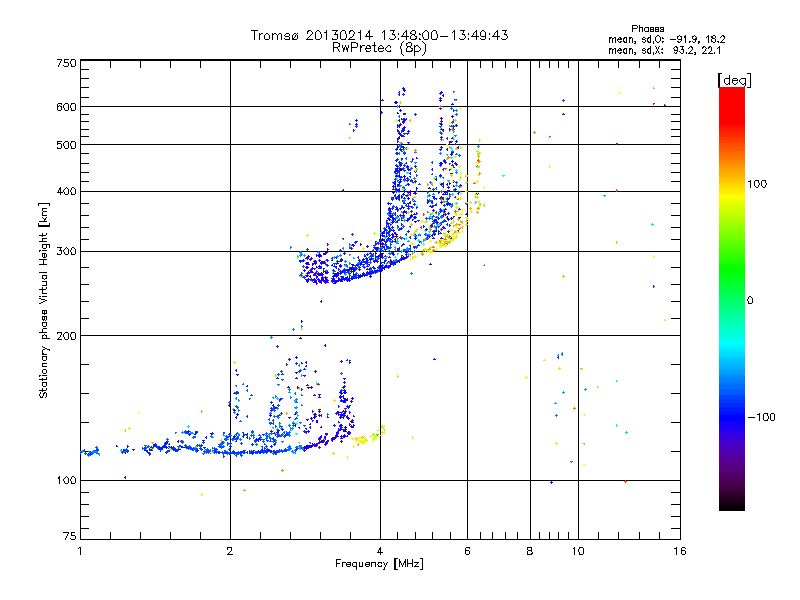Click the colorbar label '0'
The height and width of the screenshot is (600, 800).
click(749, 300)
